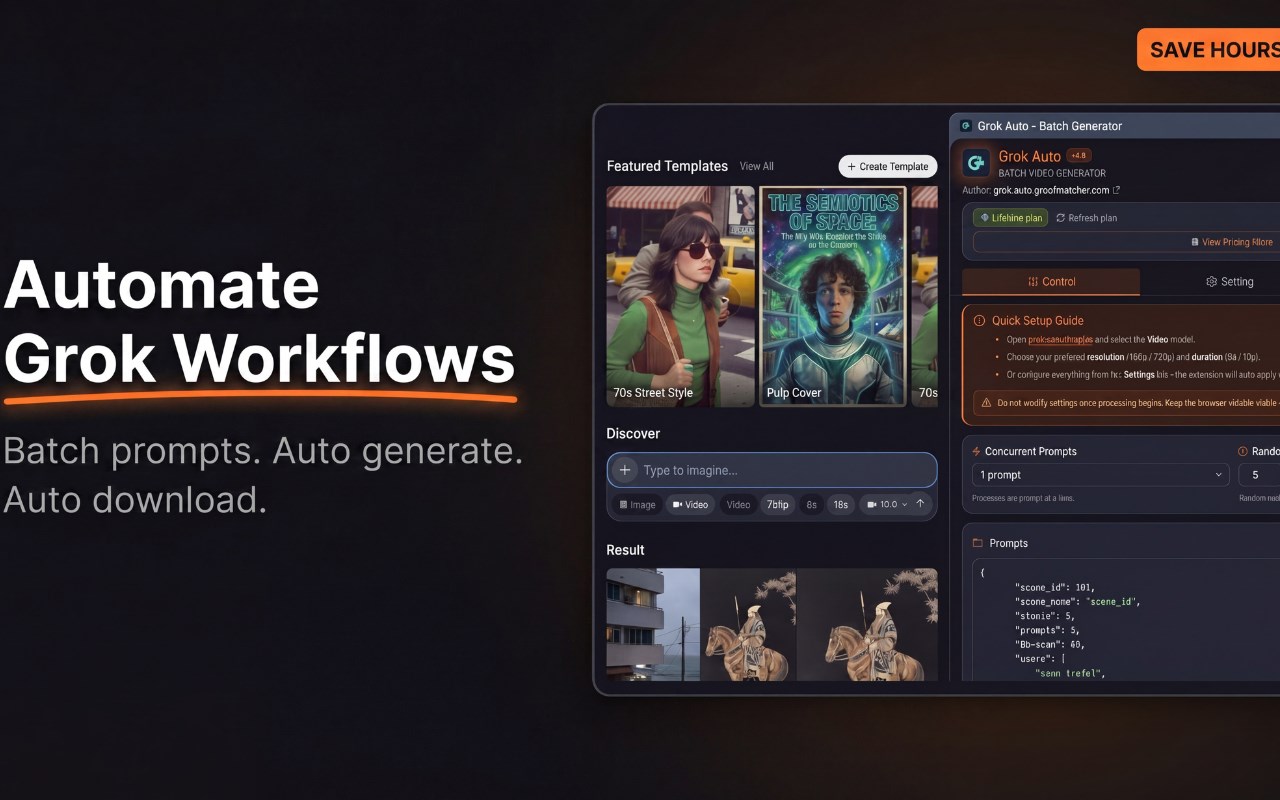Click inside the Prompts JSON editor
Viewport: 1280px width, 800px height.
tap(1126, 620)
